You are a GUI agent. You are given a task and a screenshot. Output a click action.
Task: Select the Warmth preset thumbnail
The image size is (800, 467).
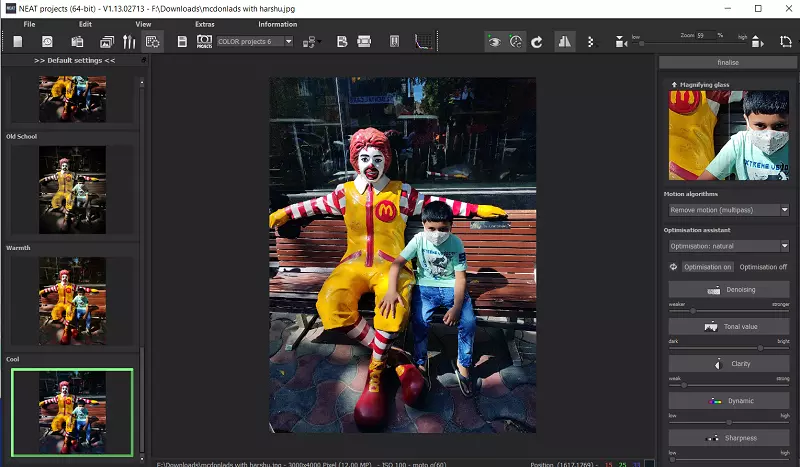coord(72,299)
